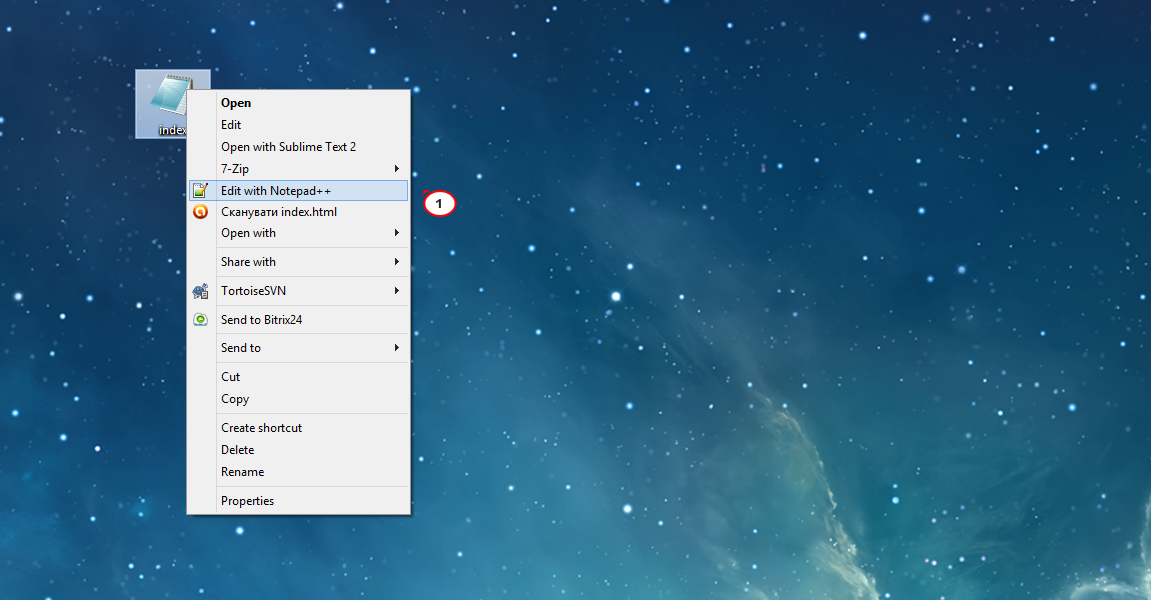Select Create shortcut menu entry
The image size is (1151, 600).
tap(261, 428)
